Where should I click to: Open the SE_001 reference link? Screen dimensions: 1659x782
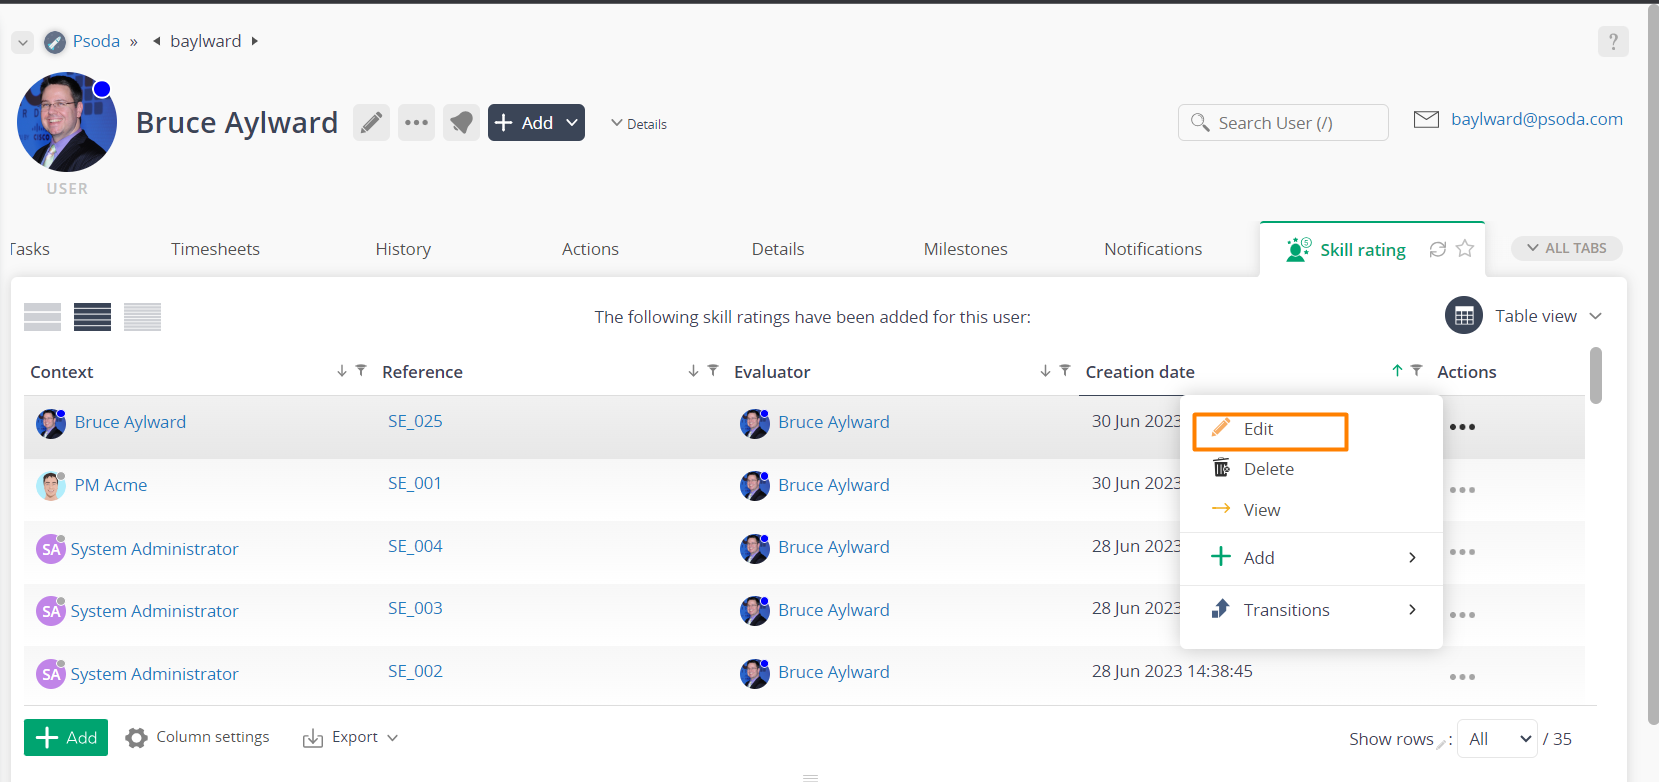[x=415, y=484]
